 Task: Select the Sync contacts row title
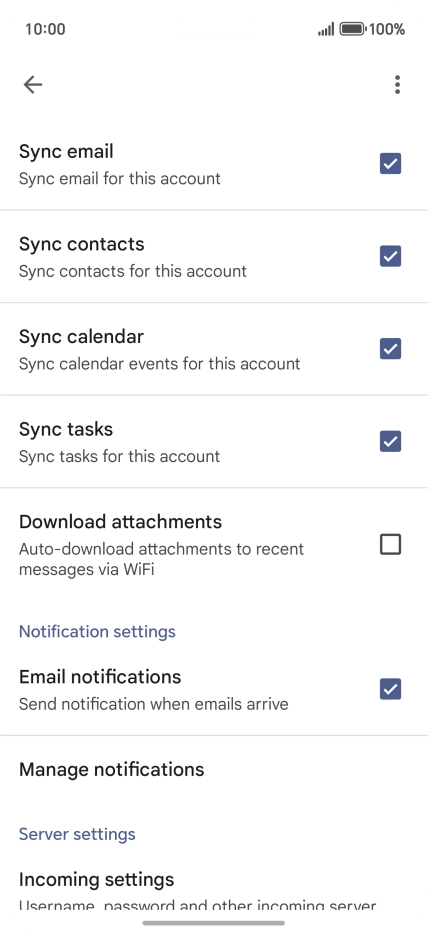point(82,244)
